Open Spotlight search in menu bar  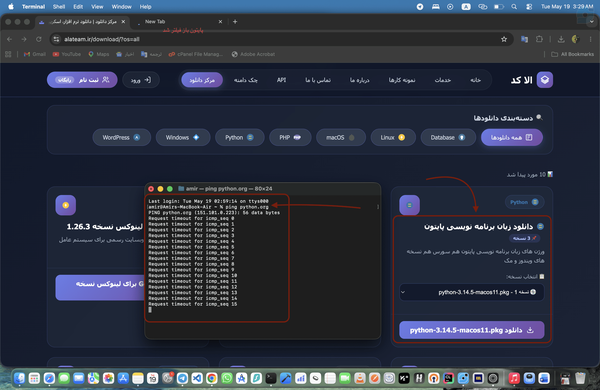pos(514,7)
